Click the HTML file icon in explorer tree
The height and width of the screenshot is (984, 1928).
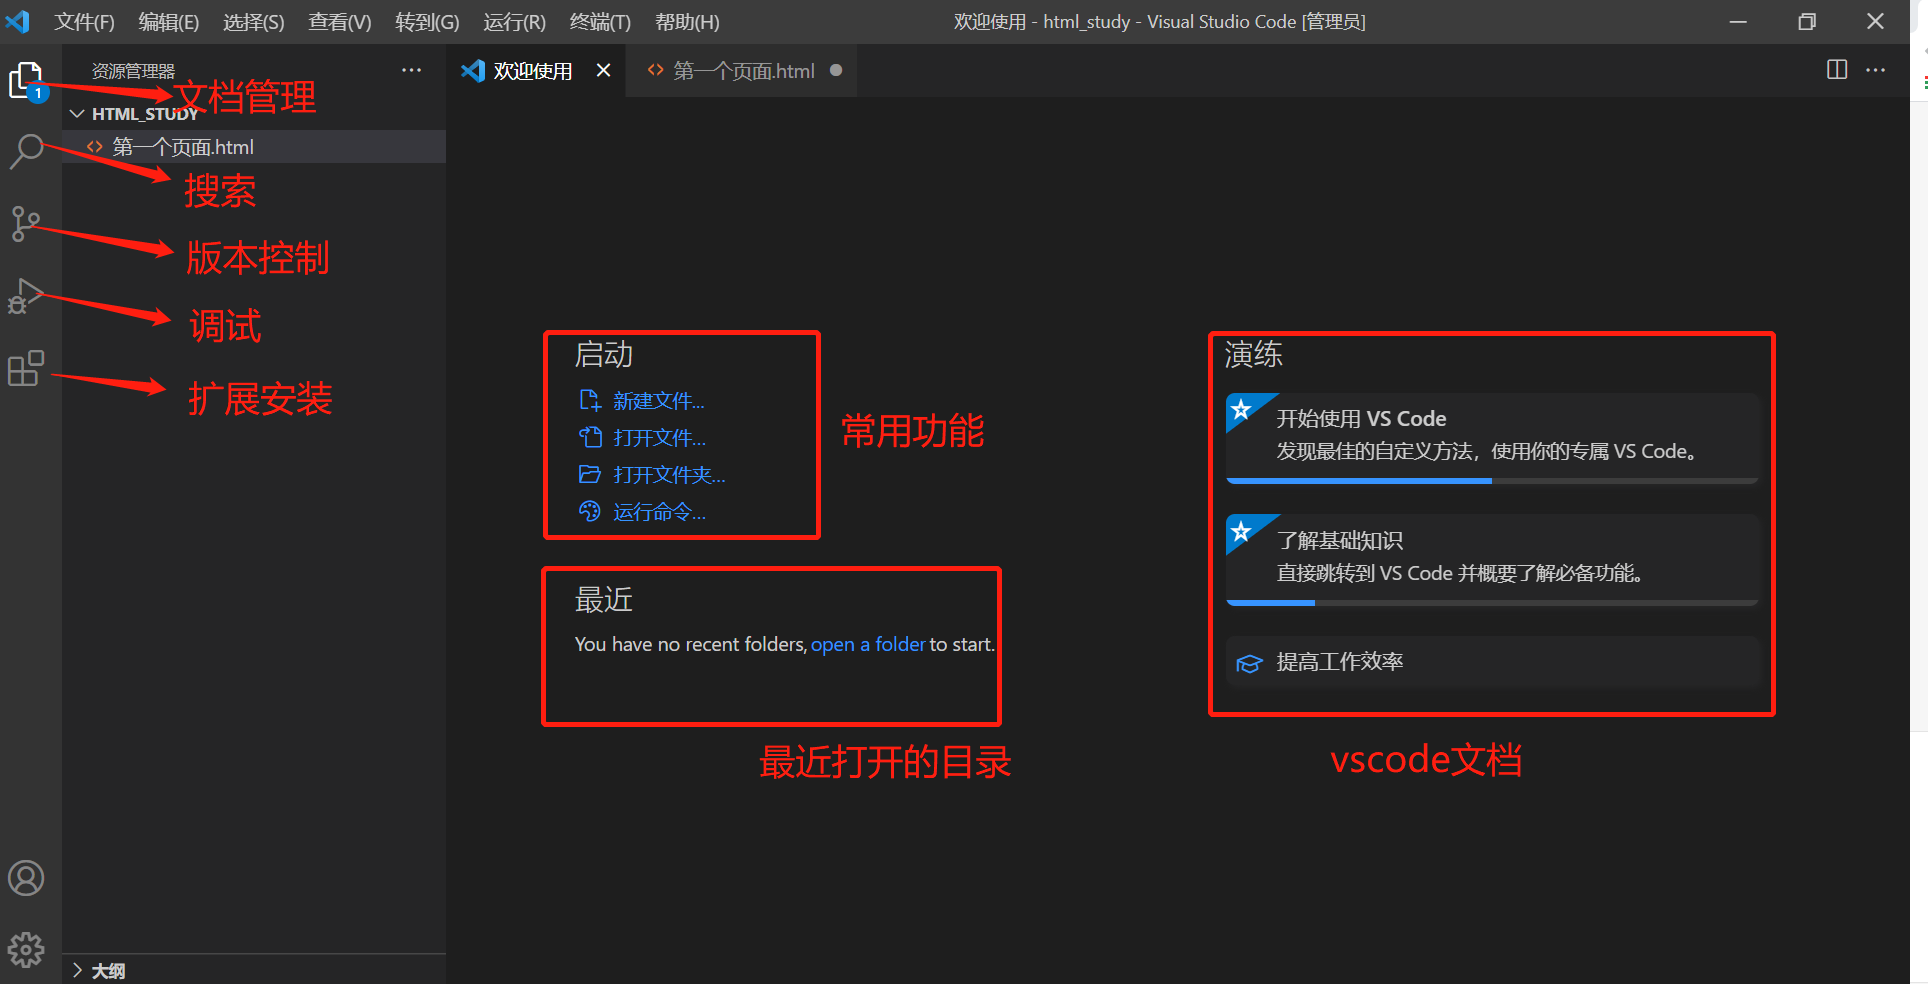click(x=95, y=147)
